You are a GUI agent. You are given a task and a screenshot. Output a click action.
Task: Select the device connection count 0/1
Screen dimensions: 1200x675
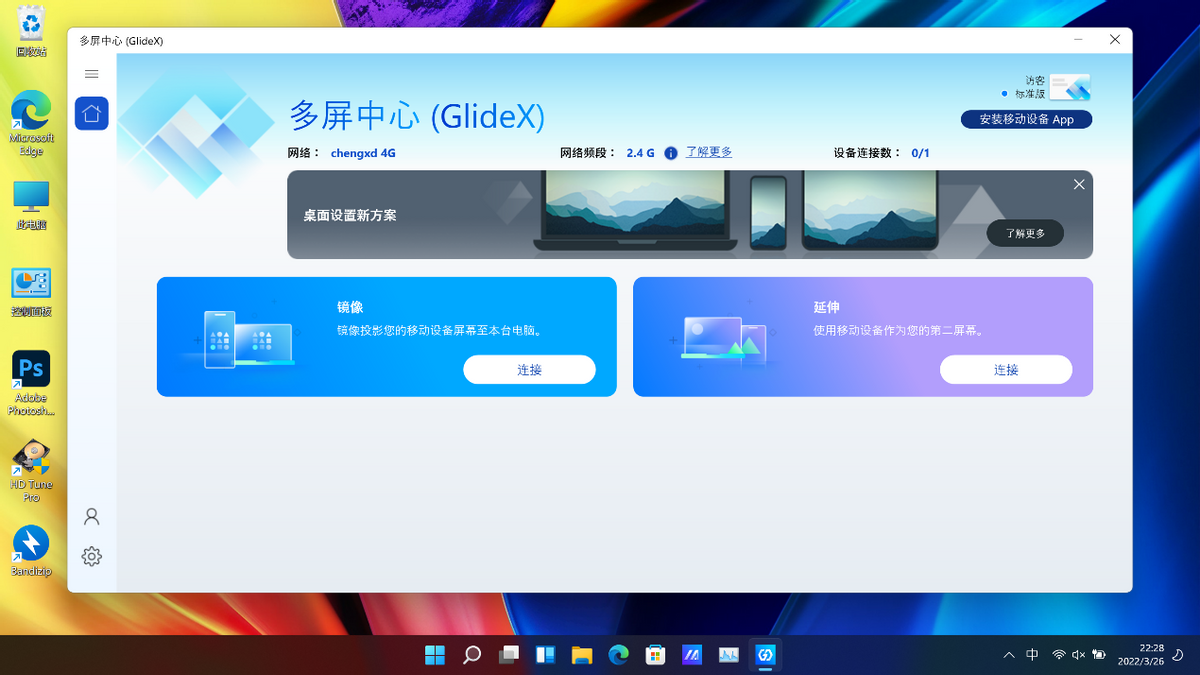pos(920,153)
